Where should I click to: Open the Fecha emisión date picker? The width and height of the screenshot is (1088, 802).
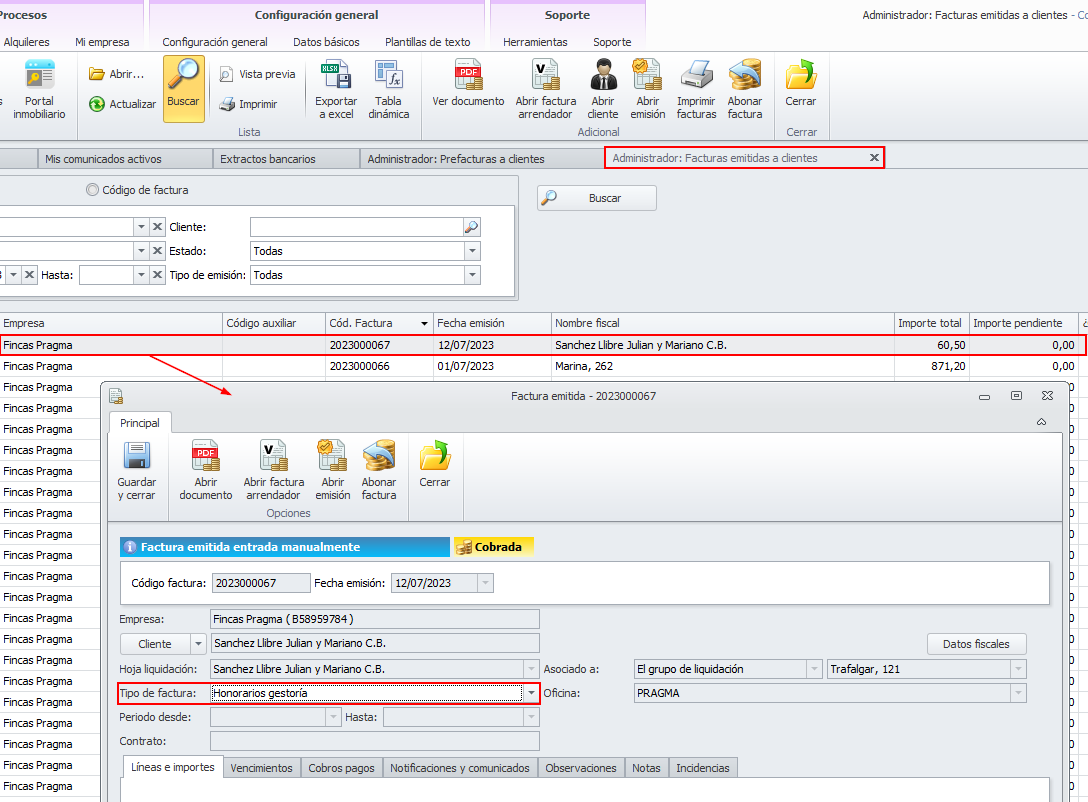486,583
